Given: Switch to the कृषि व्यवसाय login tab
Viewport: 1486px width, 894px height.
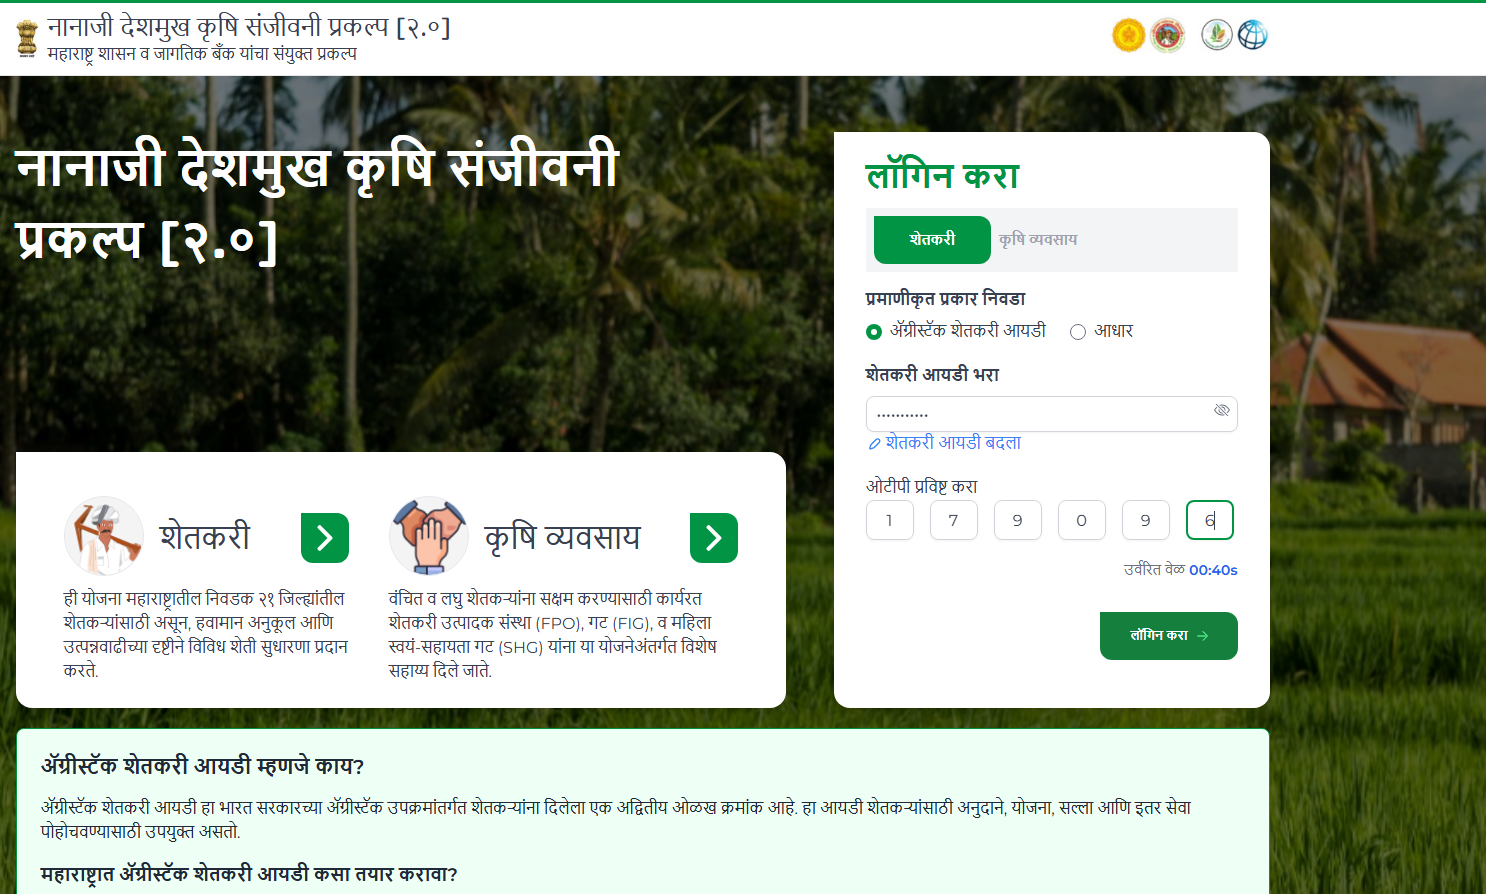Looking at the screenshot, I should (1038, 240).
